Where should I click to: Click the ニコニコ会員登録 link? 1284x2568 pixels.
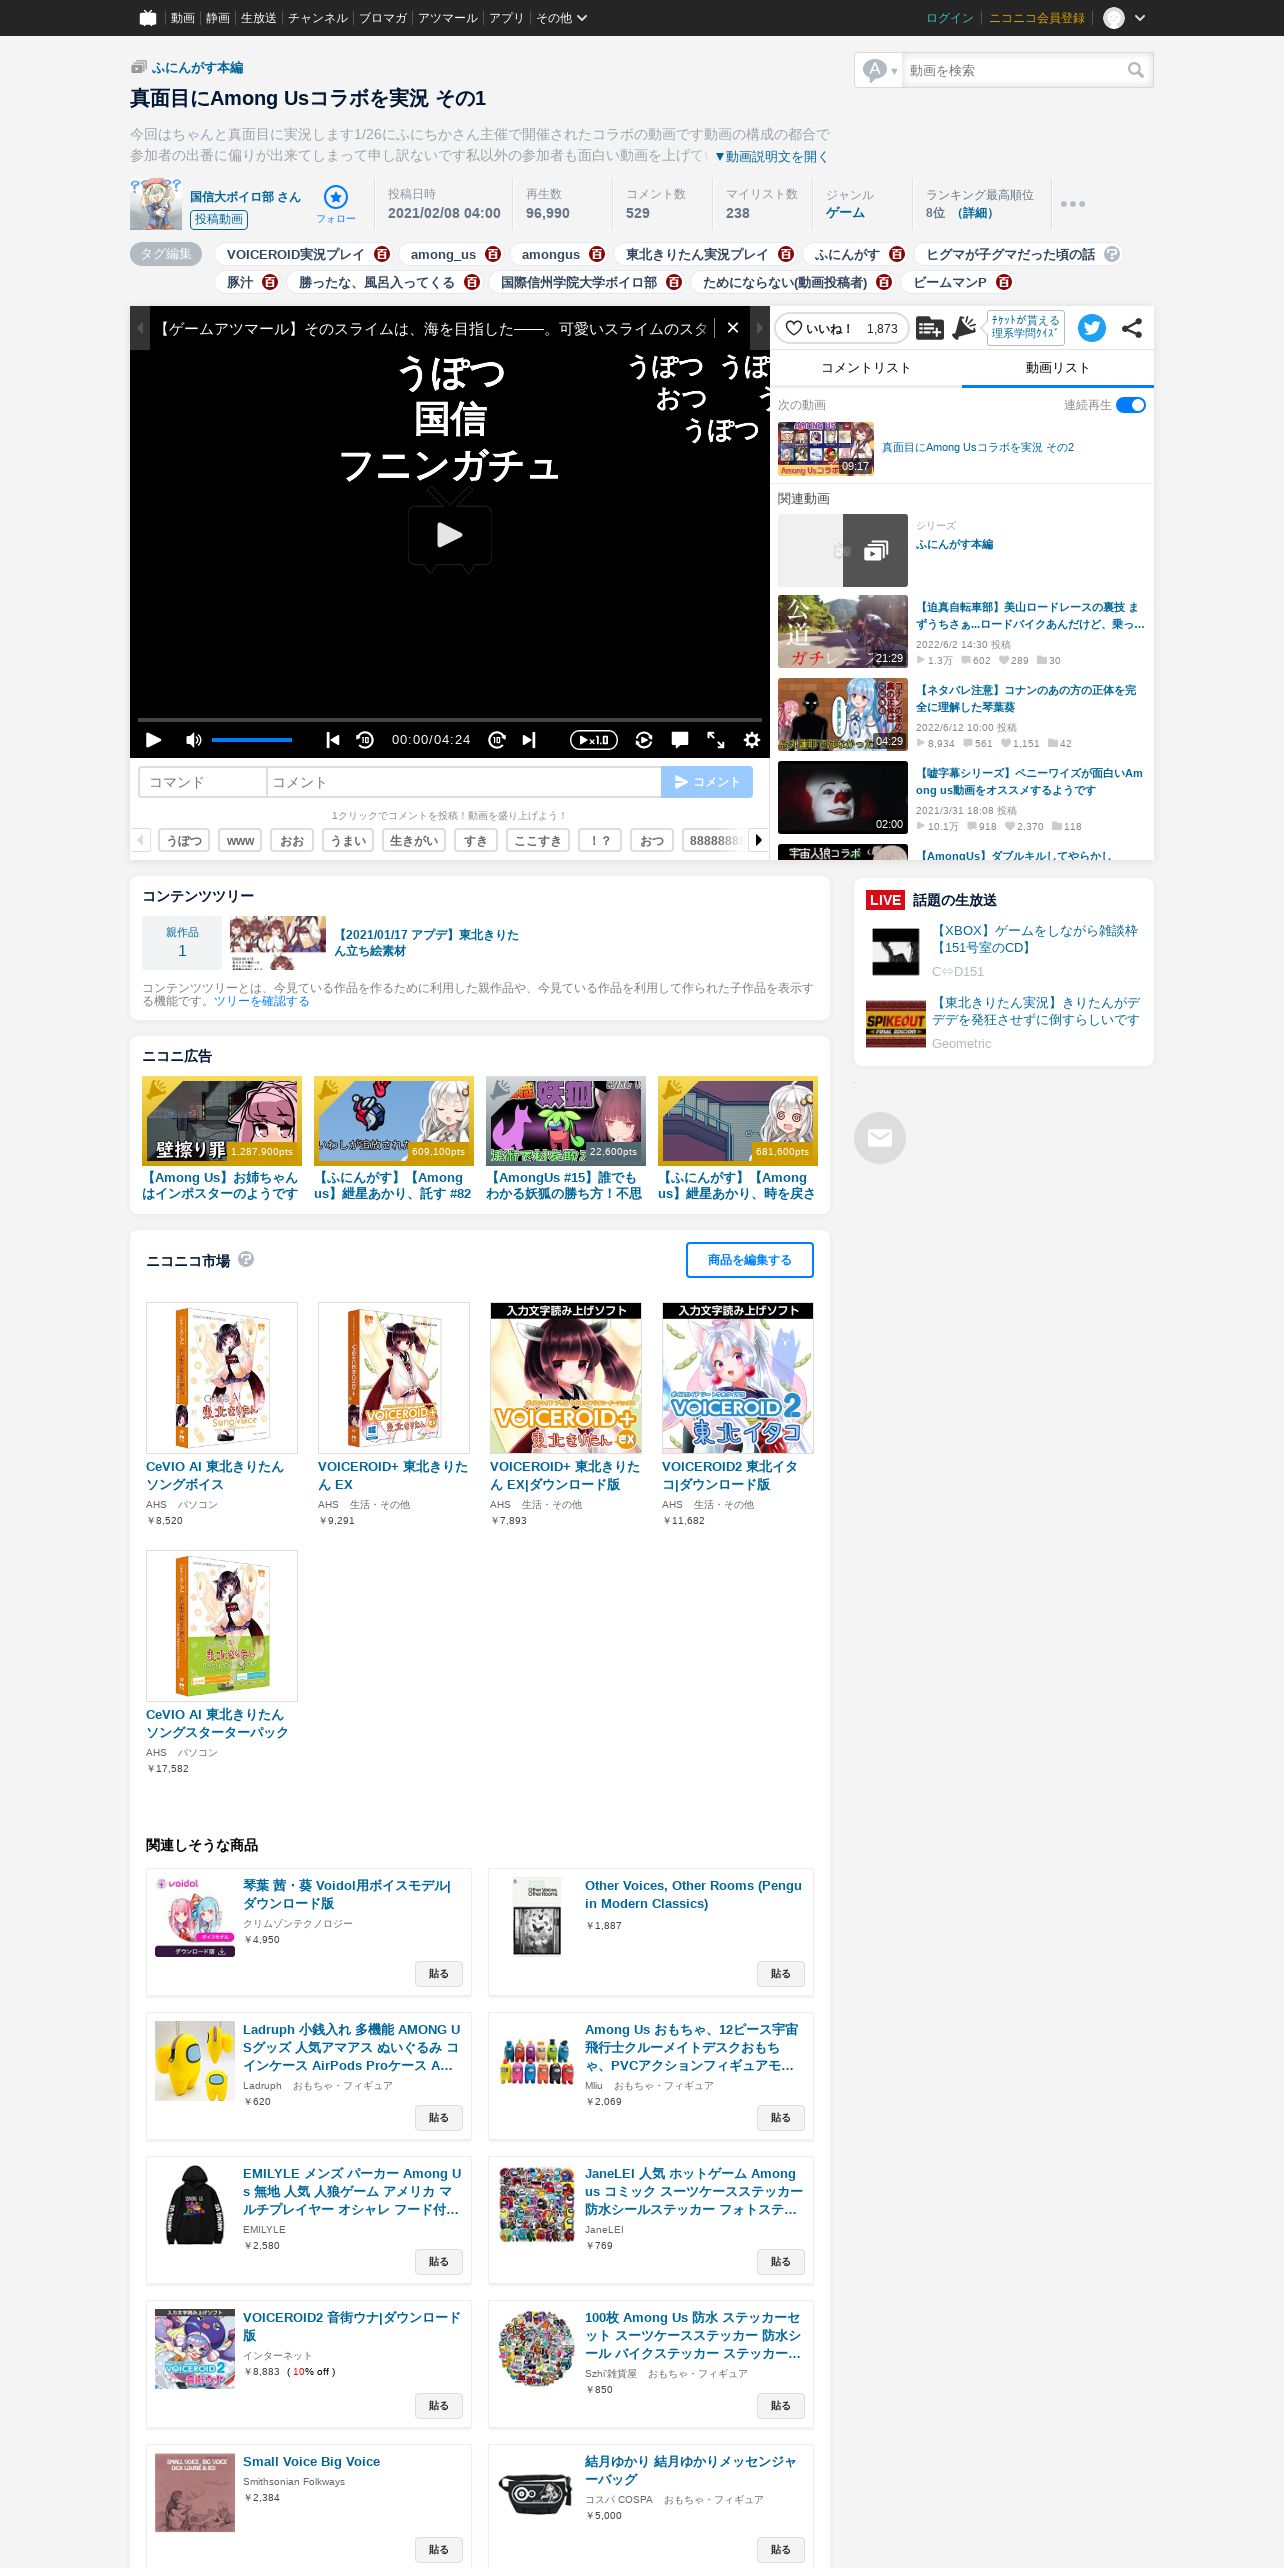coord(1037,18)
